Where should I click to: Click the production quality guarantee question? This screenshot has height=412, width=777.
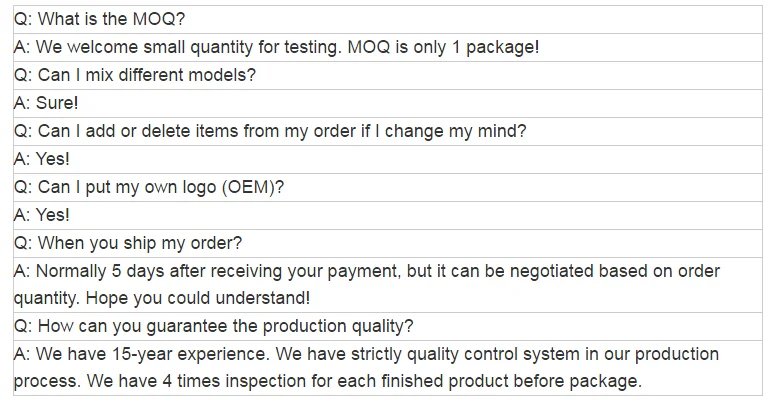[x=214, y=326]
